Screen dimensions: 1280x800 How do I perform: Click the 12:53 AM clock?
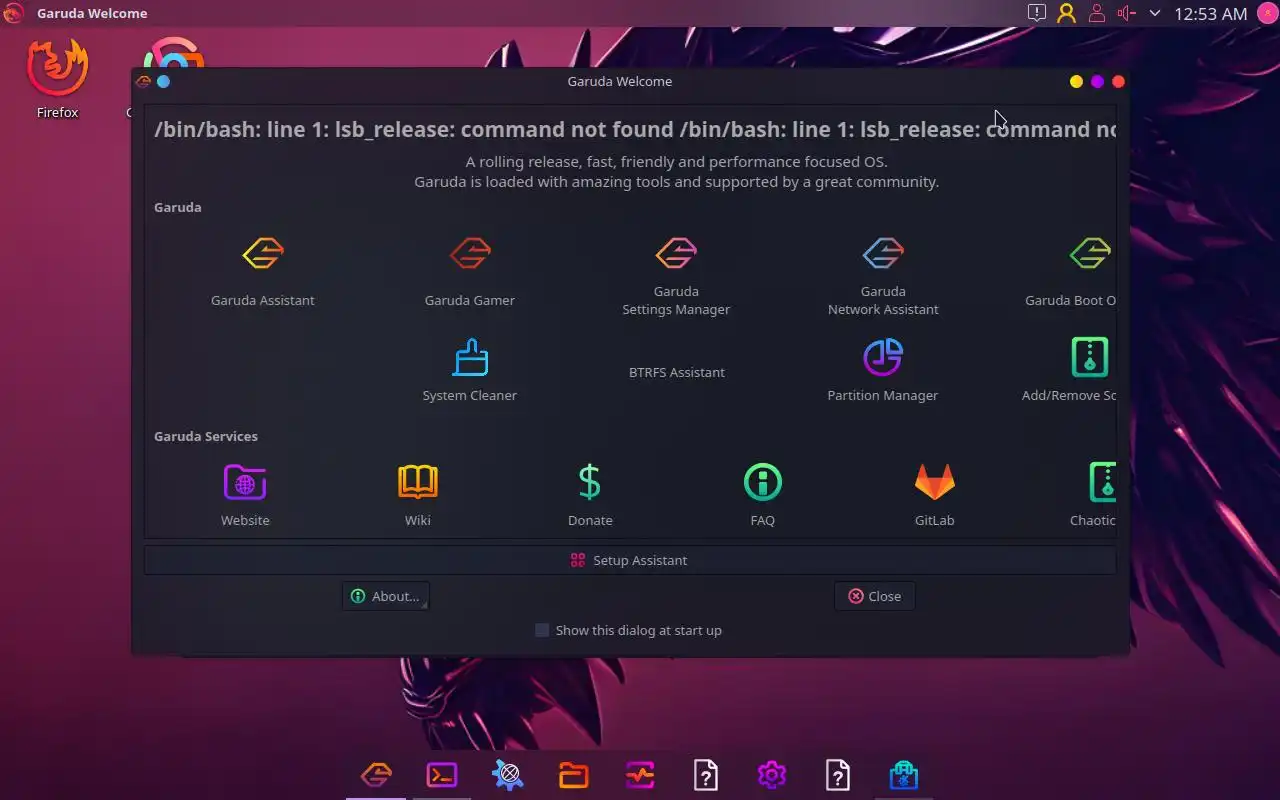click(1211, 14)
